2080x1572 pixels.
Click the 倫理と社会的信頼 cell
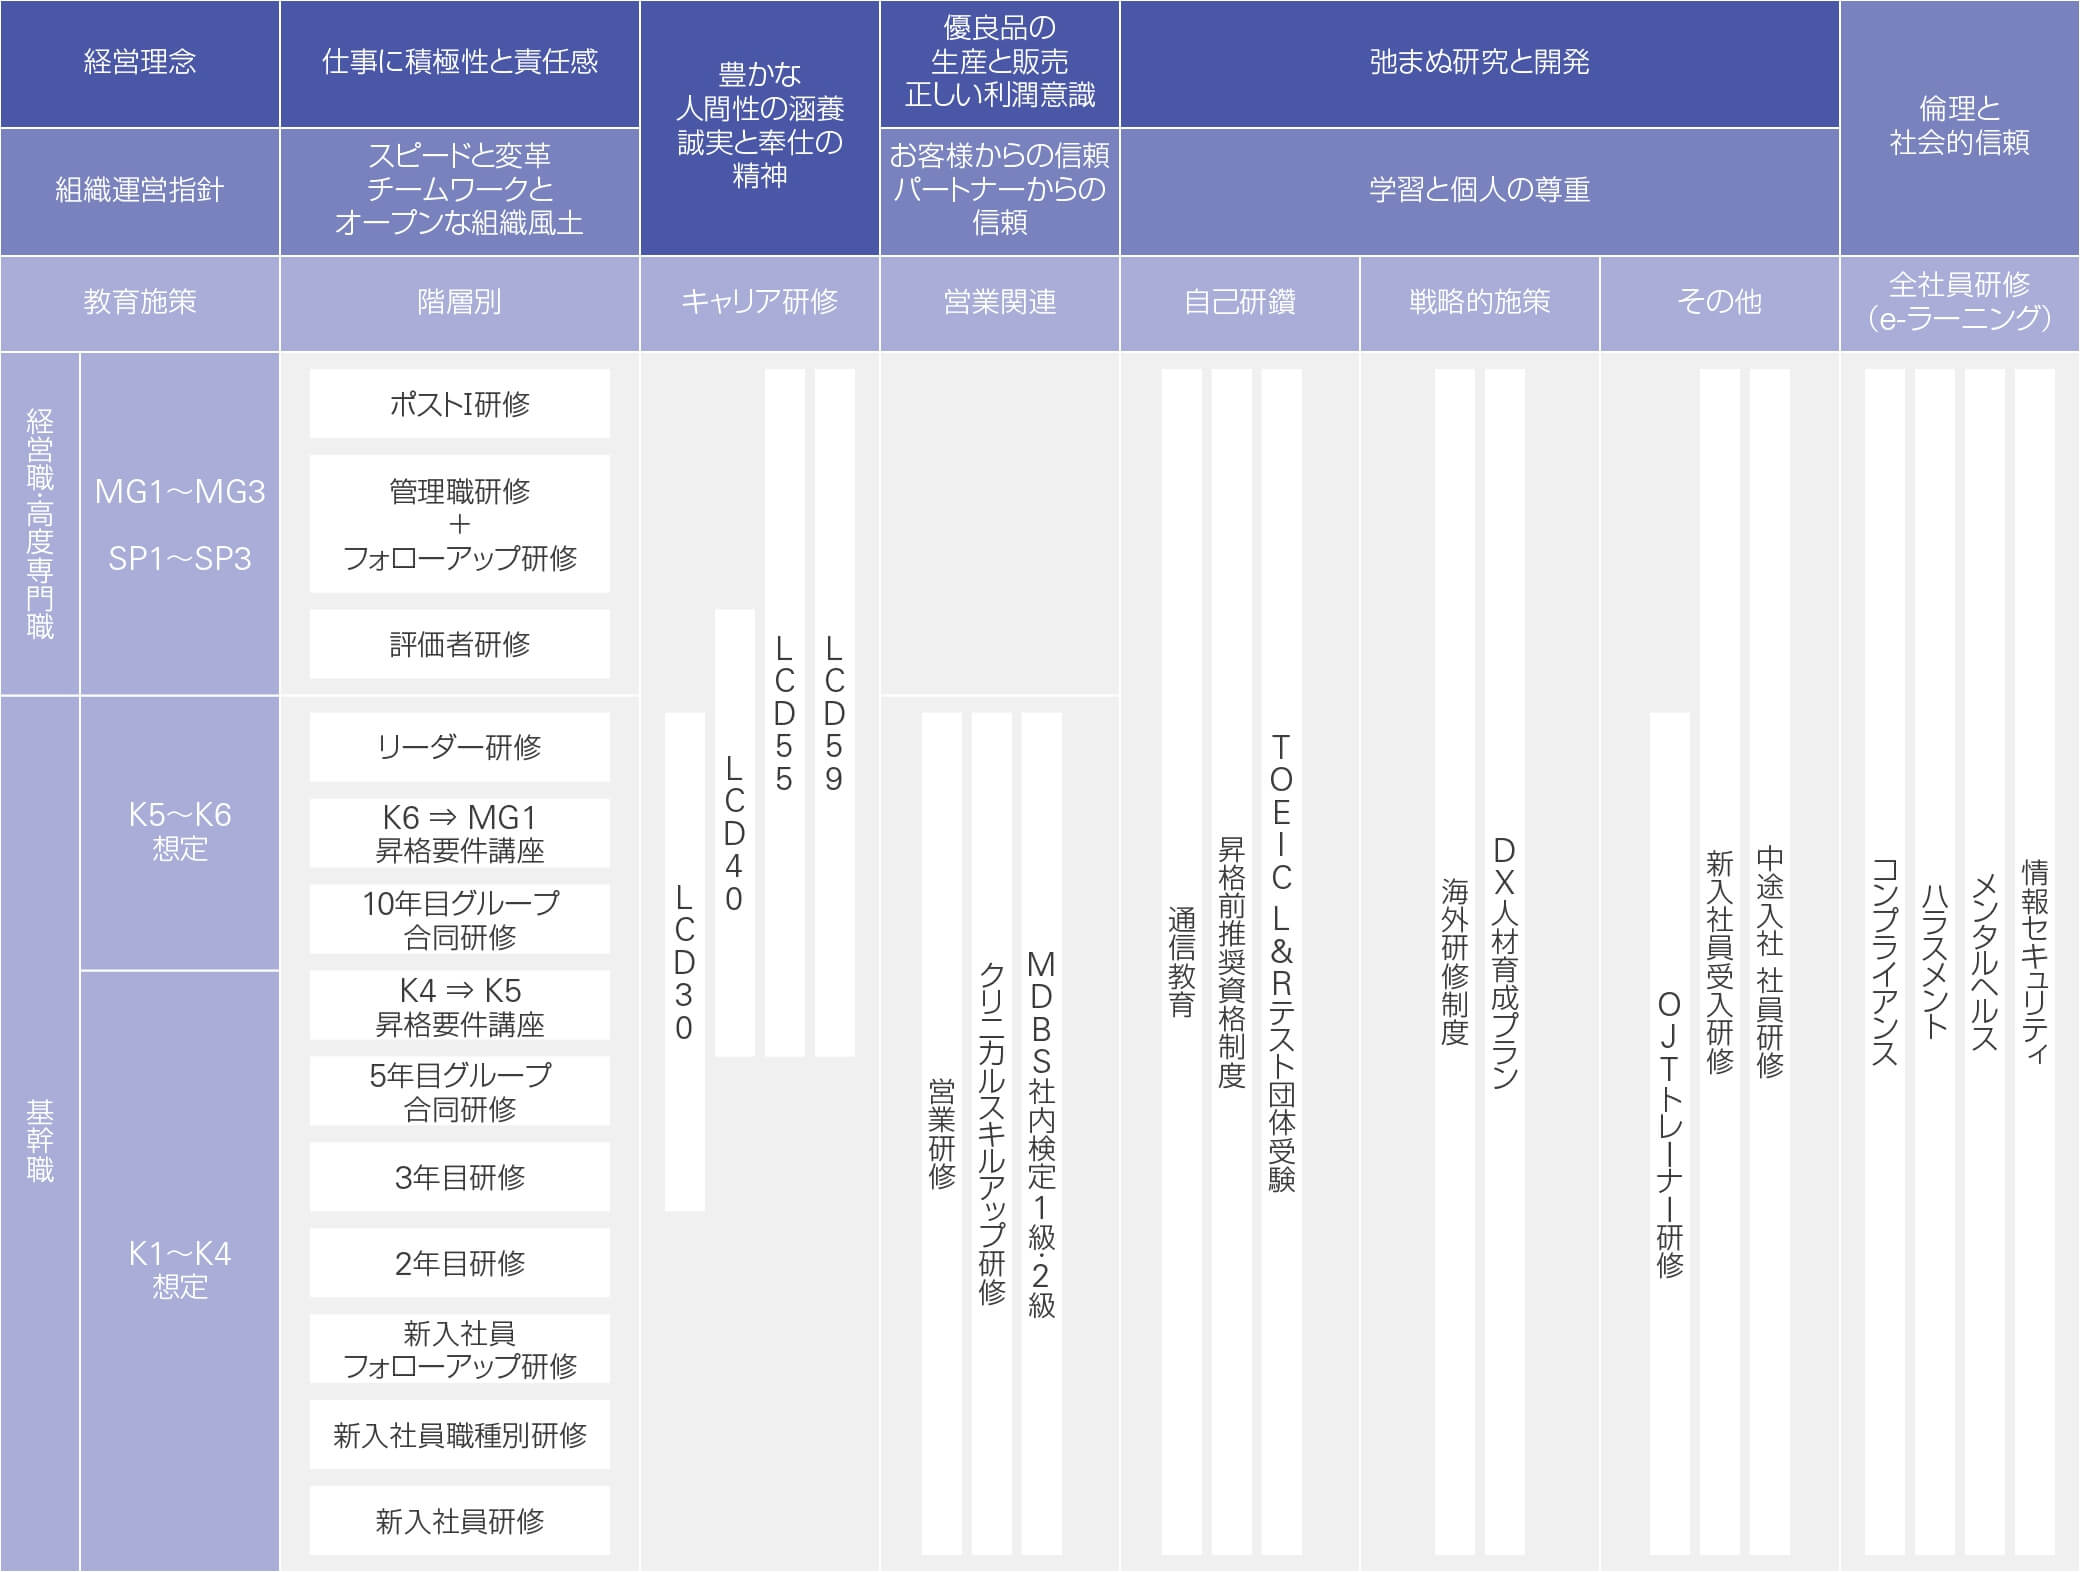click(1960, 127)
